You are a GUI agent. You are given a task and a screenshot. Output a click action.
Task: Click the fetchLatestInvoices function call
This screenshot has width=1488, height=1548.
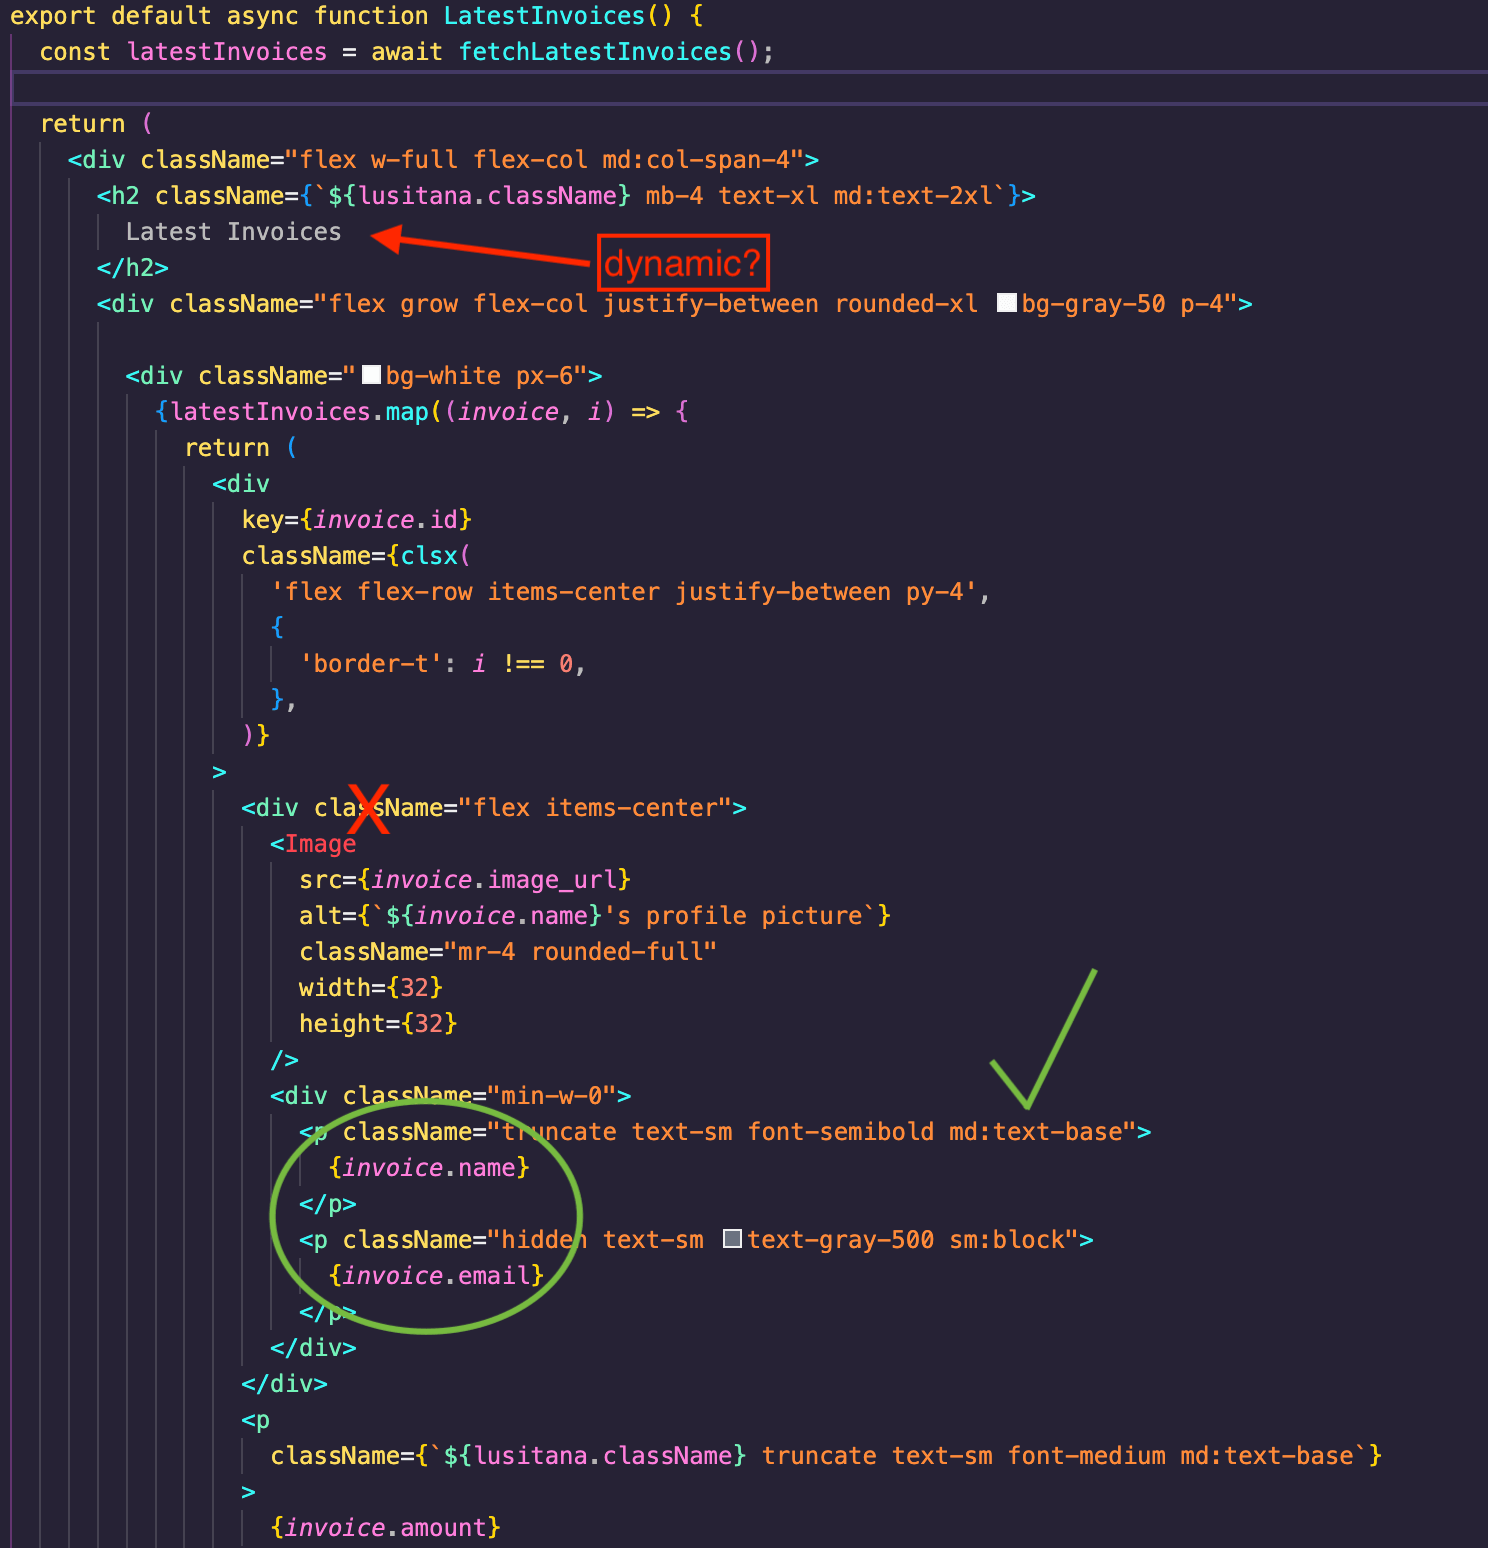[x=595, y=52]
